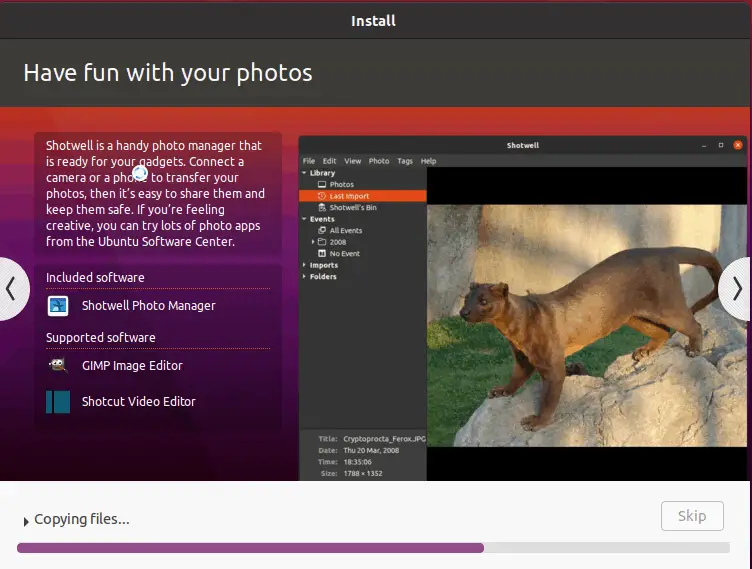Click the Install window title
752x569 pixels.
pos(373,21)
